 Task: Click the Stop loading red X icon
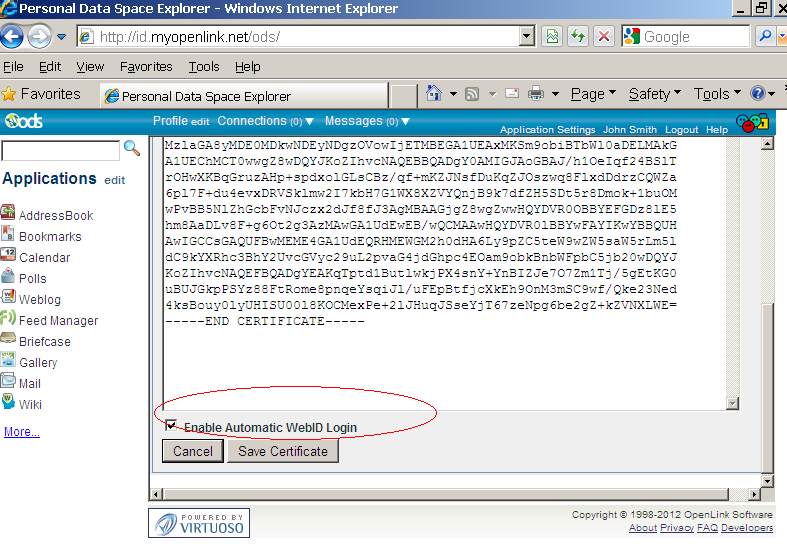coord(604,37)
